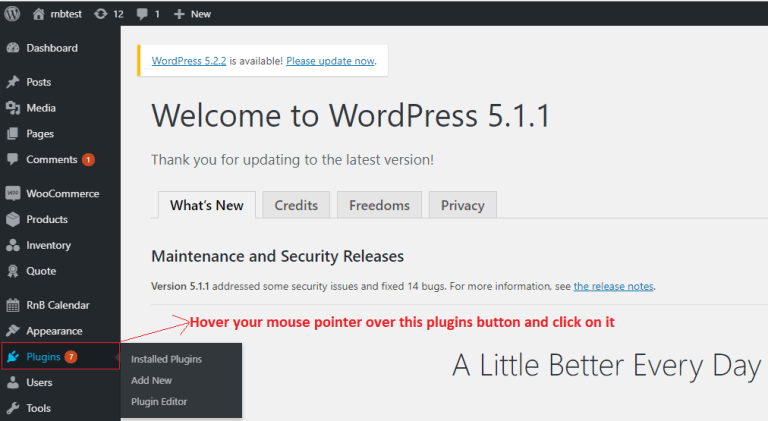
Task: Click the plus New icon
Action: point(179,14)
